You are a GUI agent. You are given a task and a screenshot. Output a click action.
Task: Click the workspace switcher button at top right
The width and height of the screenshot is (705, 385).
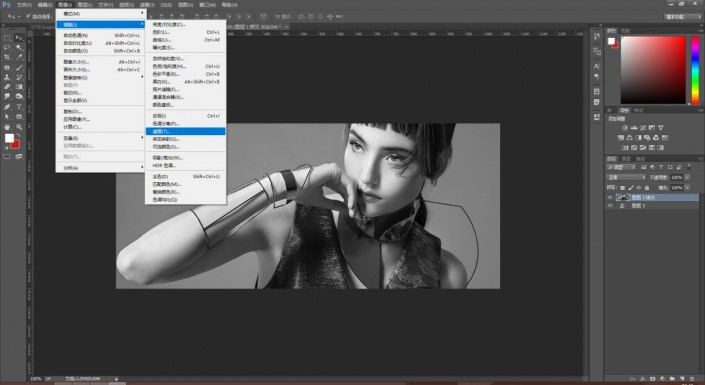click(x=683, y=16)
